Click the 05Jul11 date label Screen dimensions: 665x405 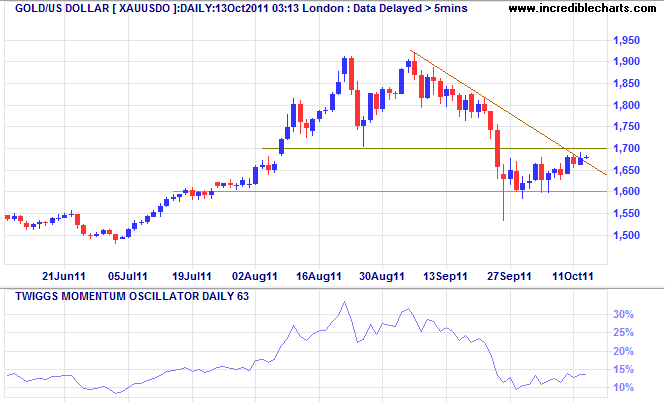pos(128,277)
